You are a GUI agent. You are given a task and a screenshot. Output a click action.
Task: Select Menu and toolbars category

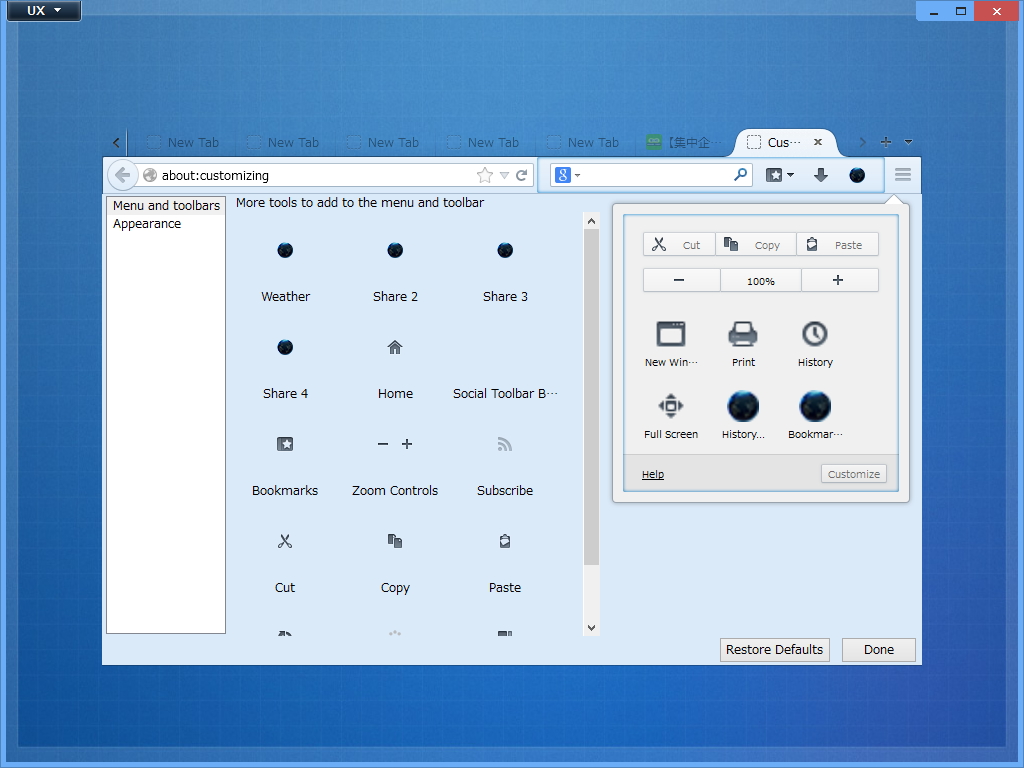166,205
